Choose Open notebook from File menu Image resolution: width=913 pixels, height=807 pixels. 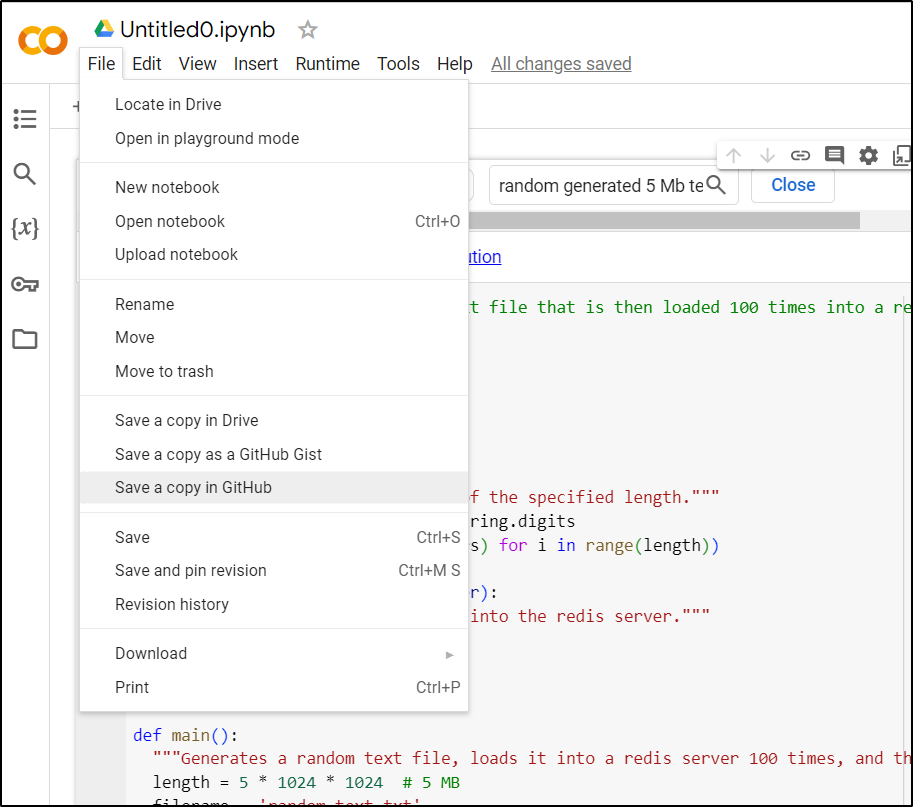tap(274, 221)
